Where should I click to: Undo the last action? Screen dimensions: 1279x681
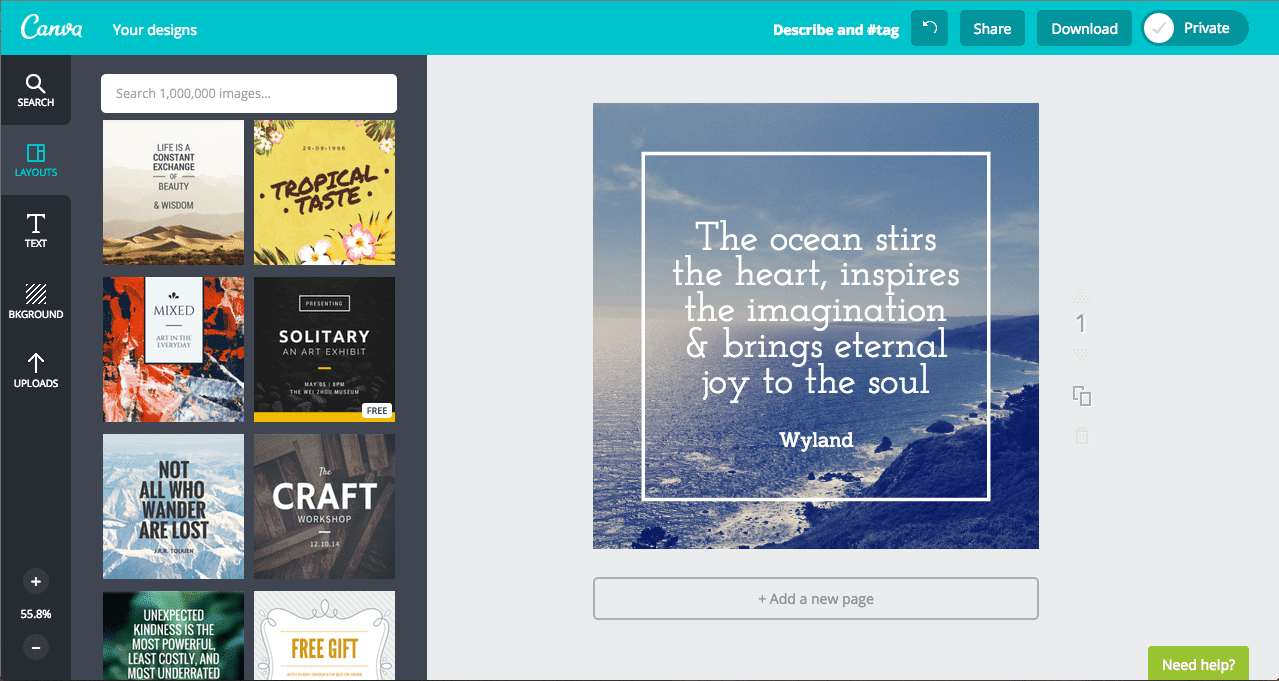point(928,28)
